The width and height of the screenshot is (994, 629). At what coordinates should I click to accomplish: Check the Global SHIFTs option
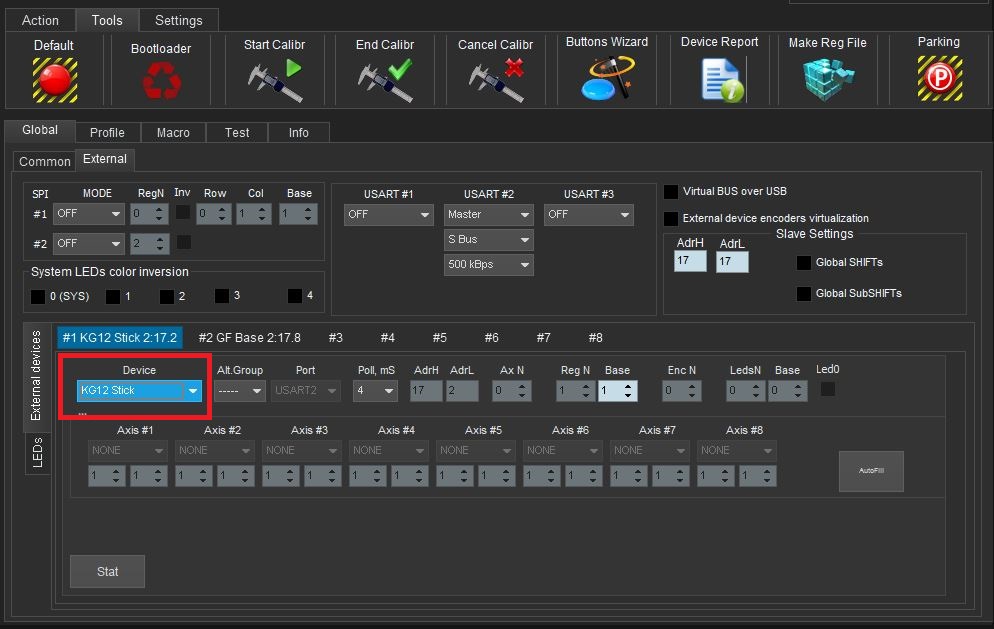click(x=803, y=263)
